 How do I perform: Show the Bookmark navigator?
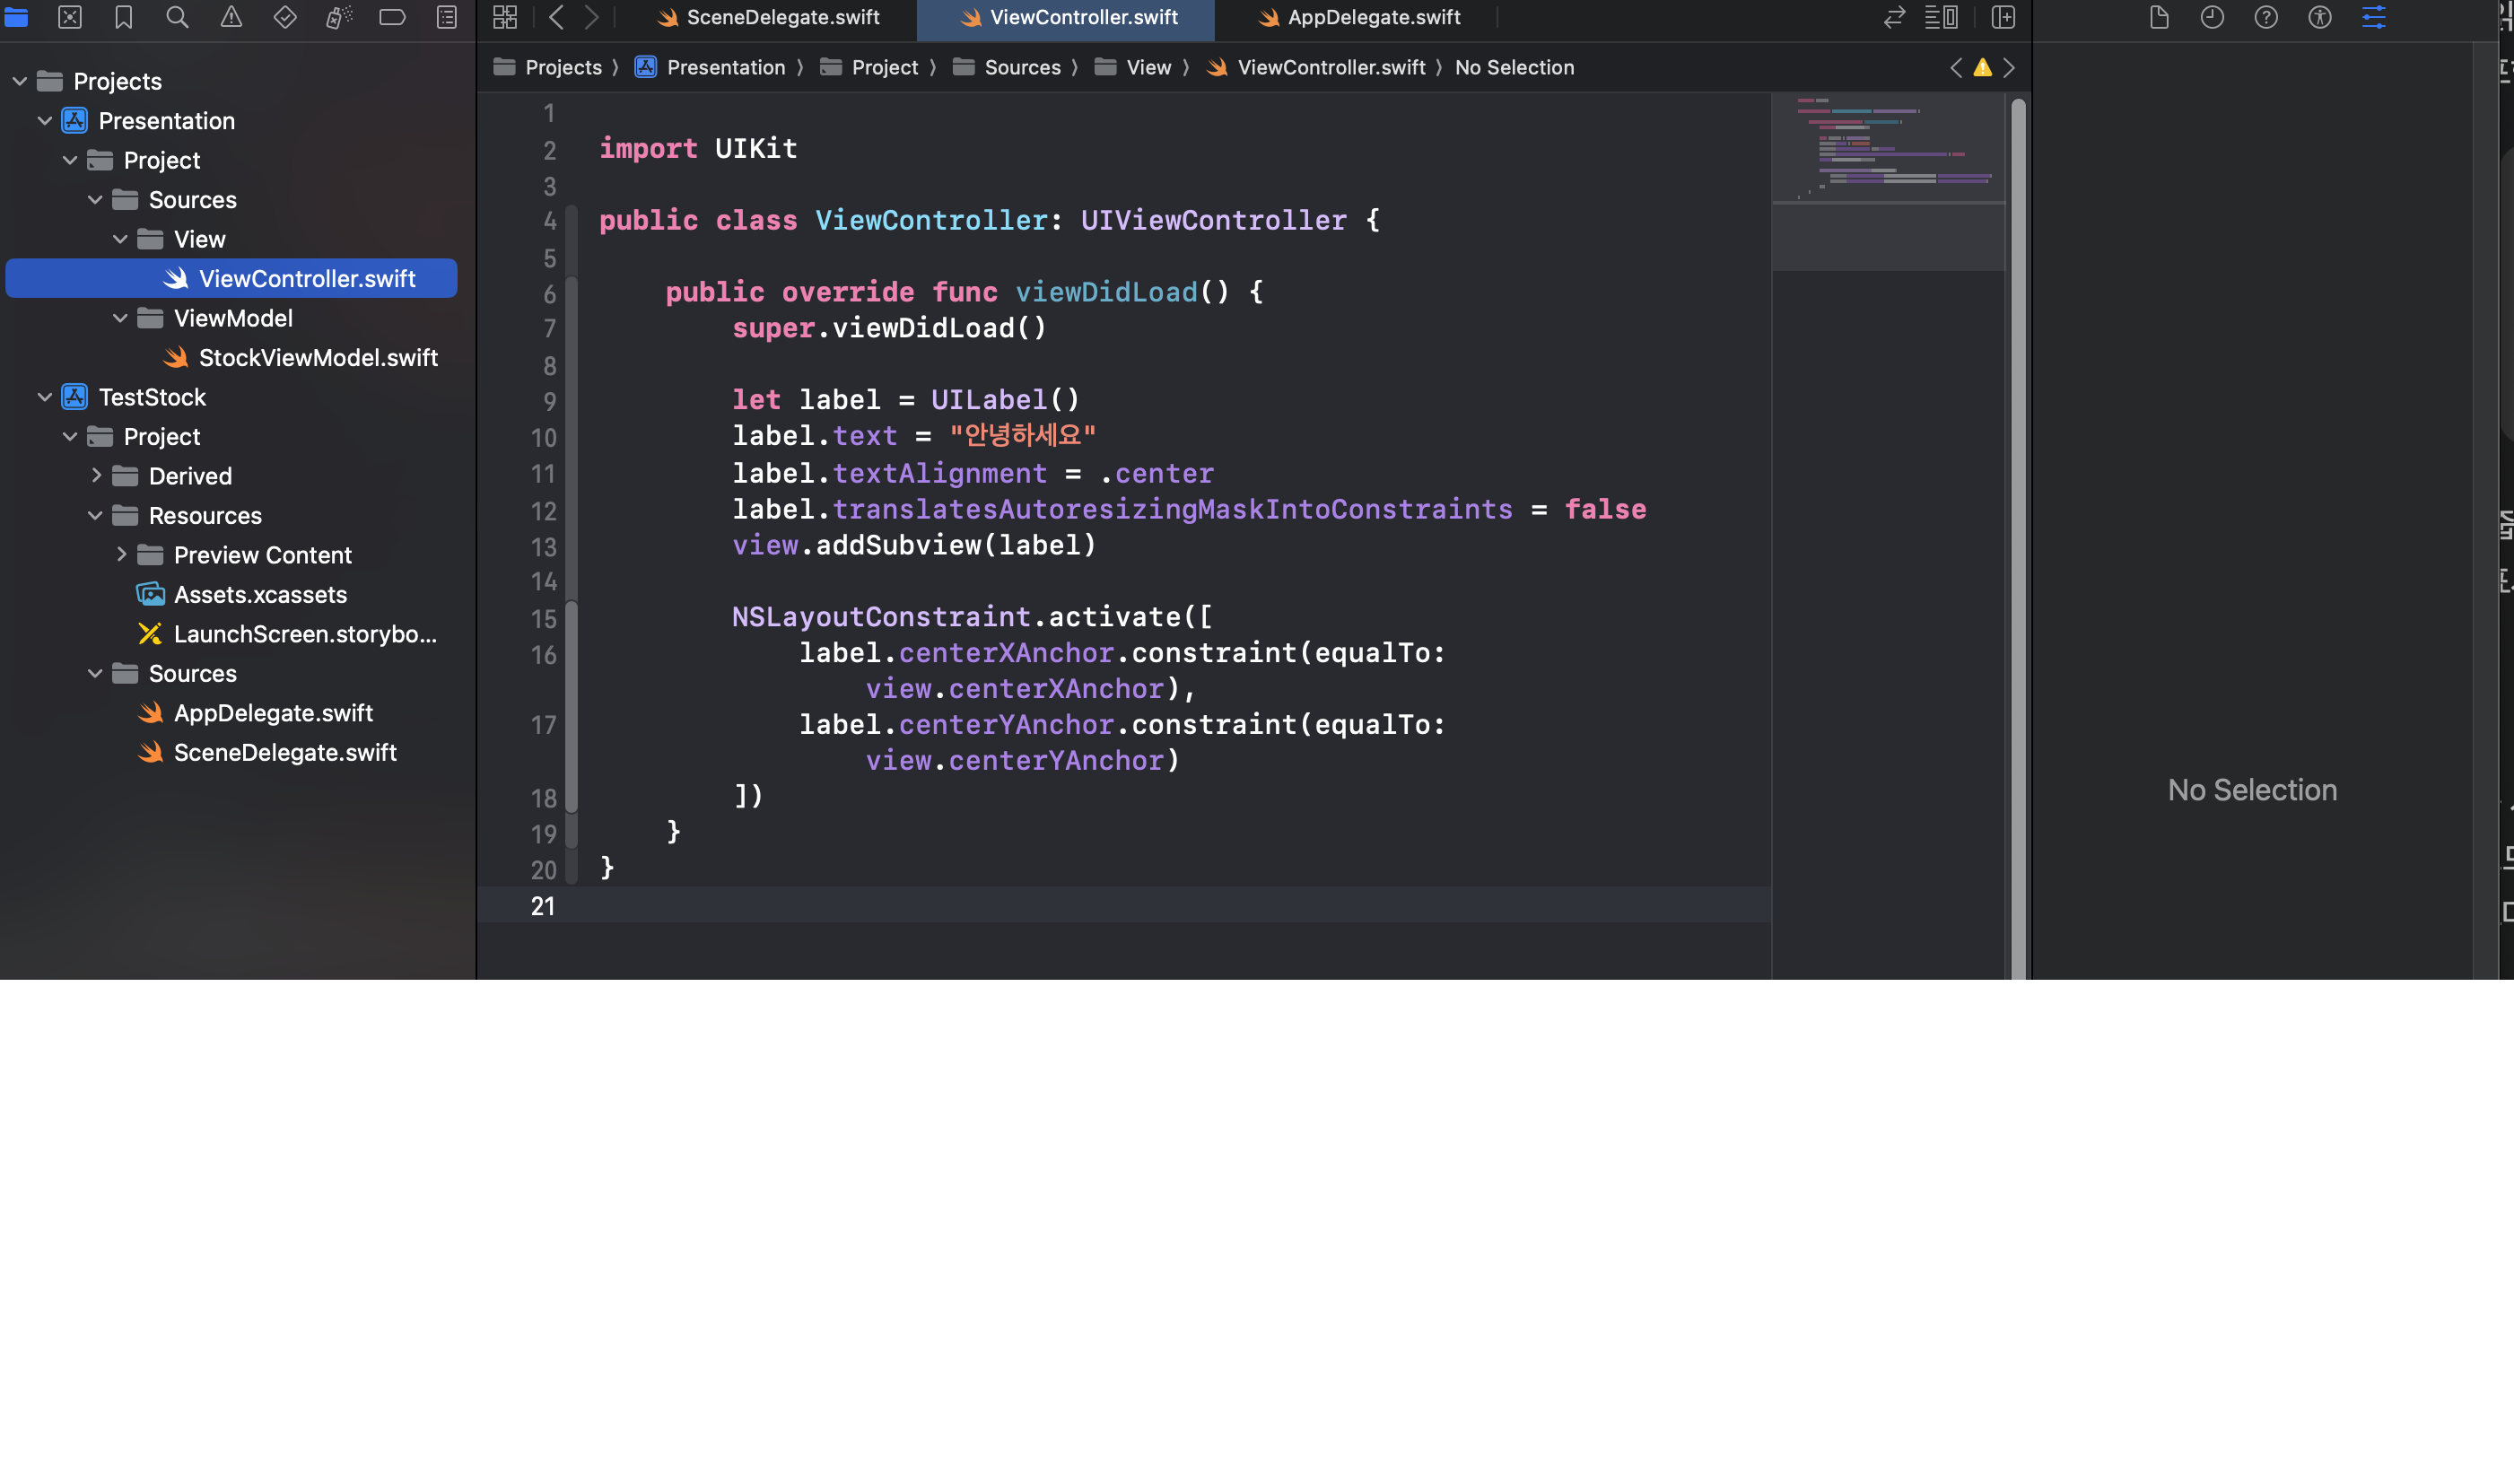pos(123,17)
